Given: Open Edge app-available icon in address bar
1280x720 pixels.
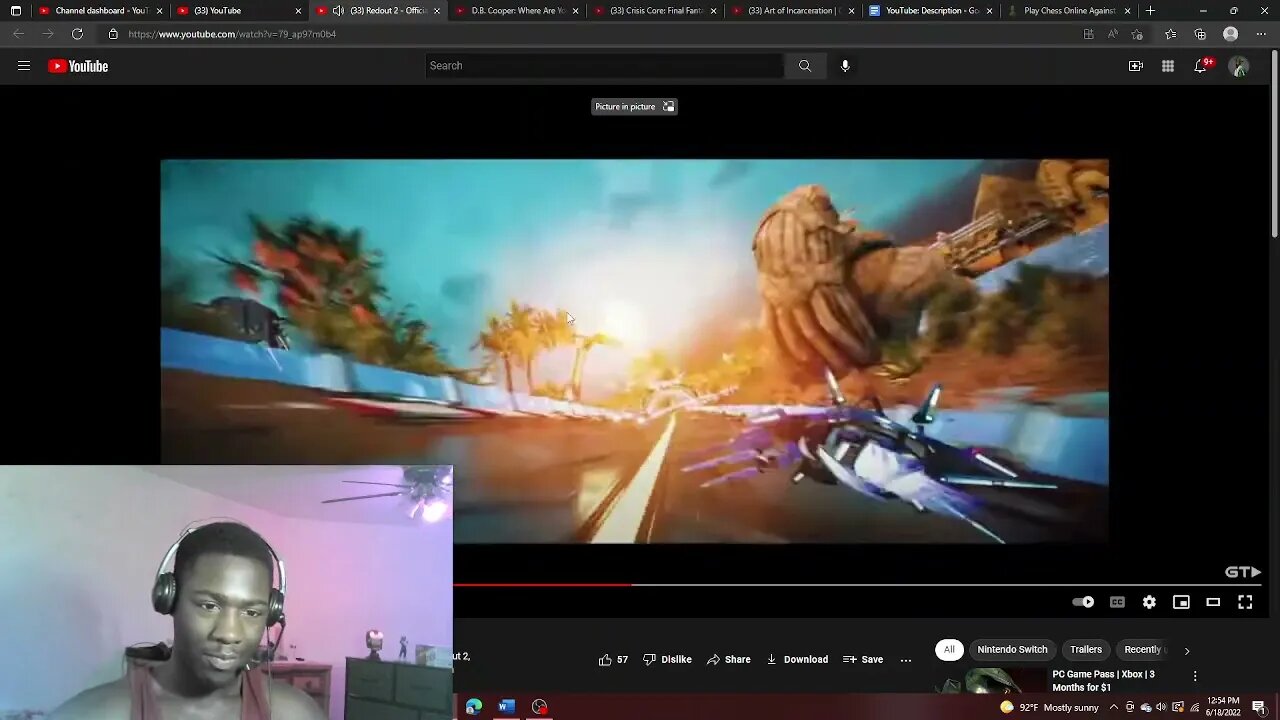Looking at the screenshot, I should click(1089, 34).
